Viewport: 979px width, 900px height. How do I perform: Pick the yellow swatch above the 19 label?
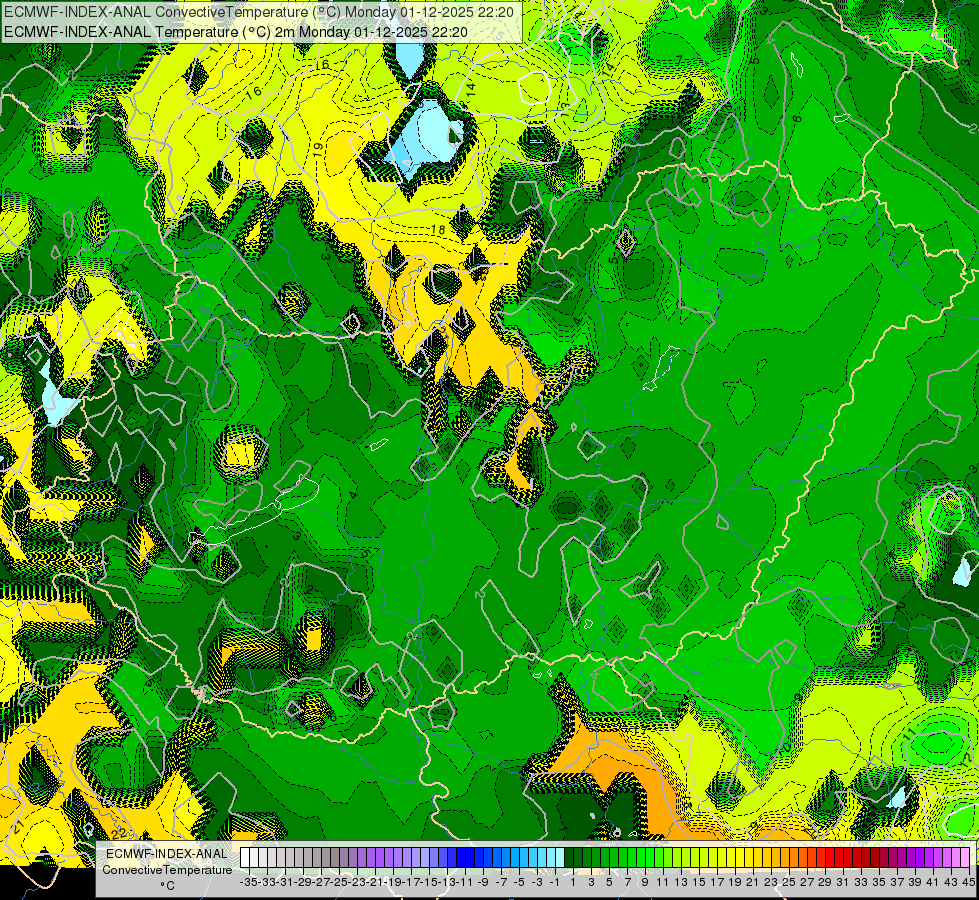click(x=740, y=857)
